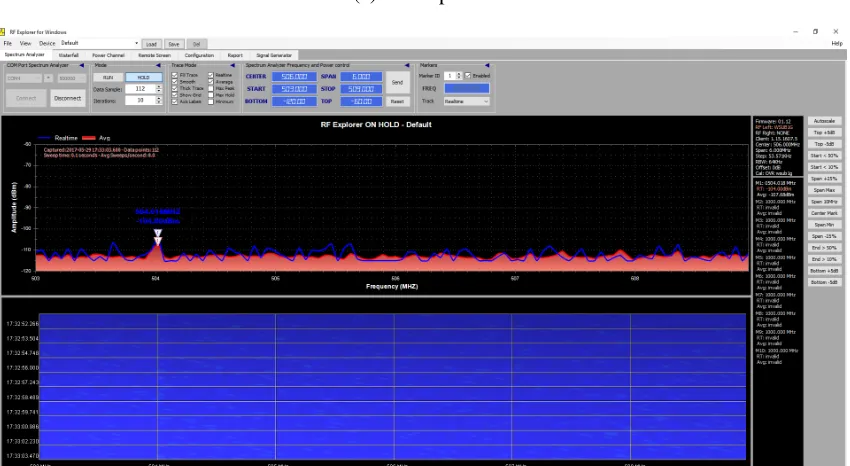Click the Center Mark button
This screenshot has width=850, height=466.
click(824, 213)
